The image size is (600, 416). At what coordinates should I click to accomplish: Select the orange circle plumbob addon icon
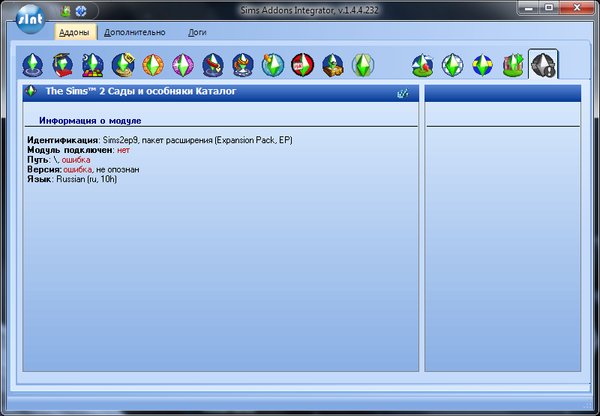click(153, 65)
